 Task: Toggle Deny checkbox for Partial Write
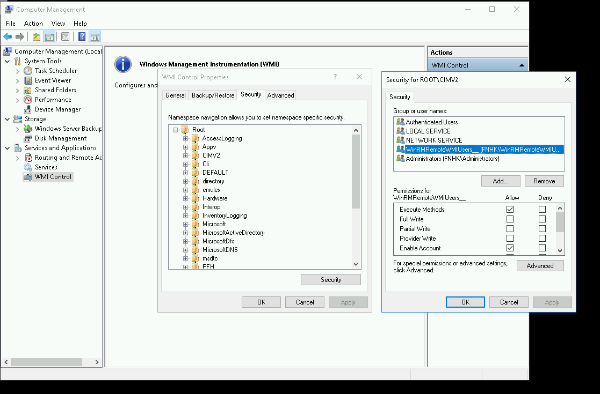pyautogui.click(x=542, y=228)
